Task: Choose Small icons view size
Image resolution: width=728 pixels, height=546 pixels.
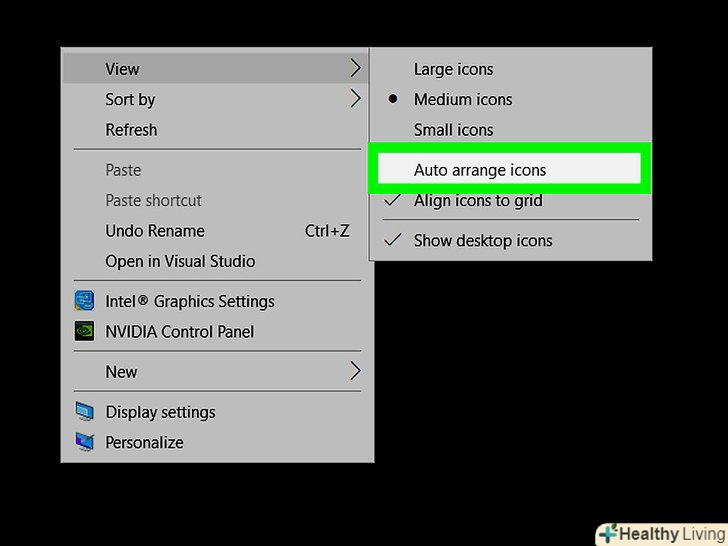Action: tap(454, 129)
